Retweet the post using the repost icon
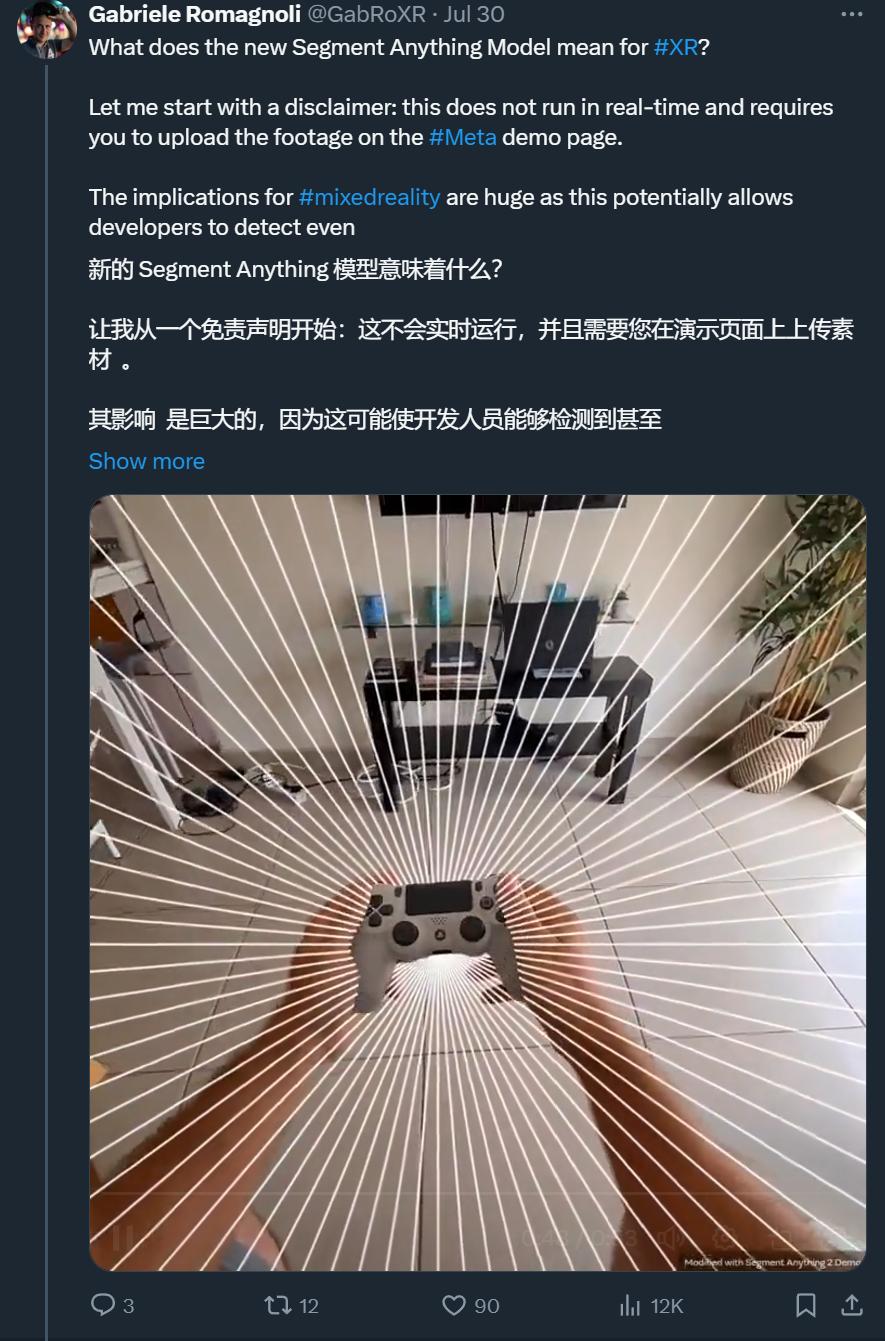The height and width of the screenshot is (1341, 885). (277, 1305)
